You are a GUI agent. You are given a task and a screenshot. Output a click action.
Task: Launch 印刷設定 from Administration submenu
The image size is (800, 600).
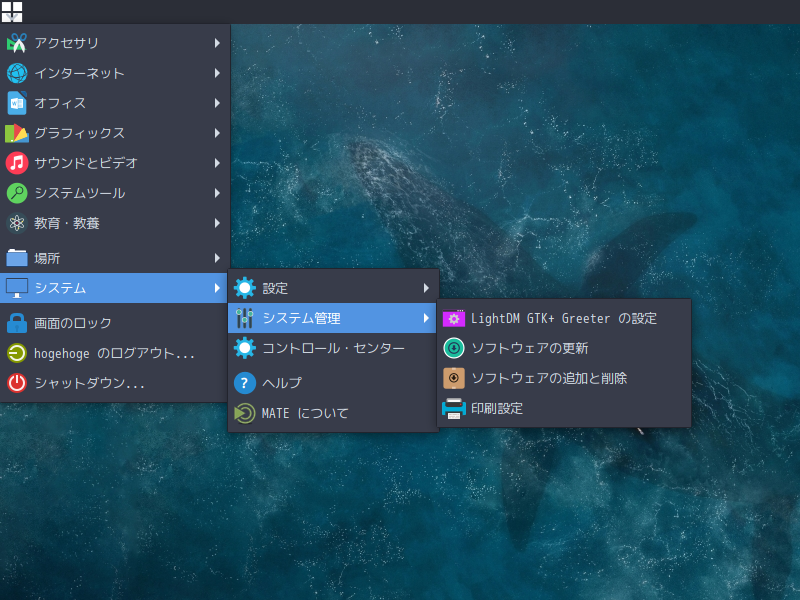(x=564, y=408)
